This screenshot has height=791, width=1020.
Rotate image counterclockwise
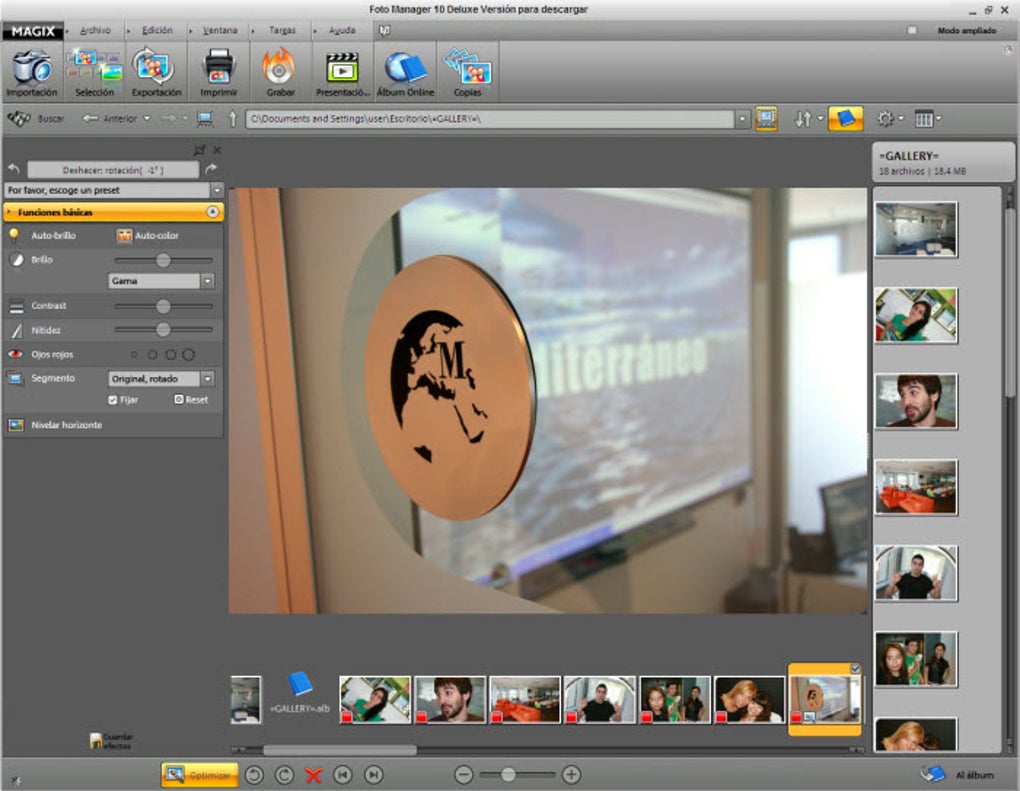254,775
